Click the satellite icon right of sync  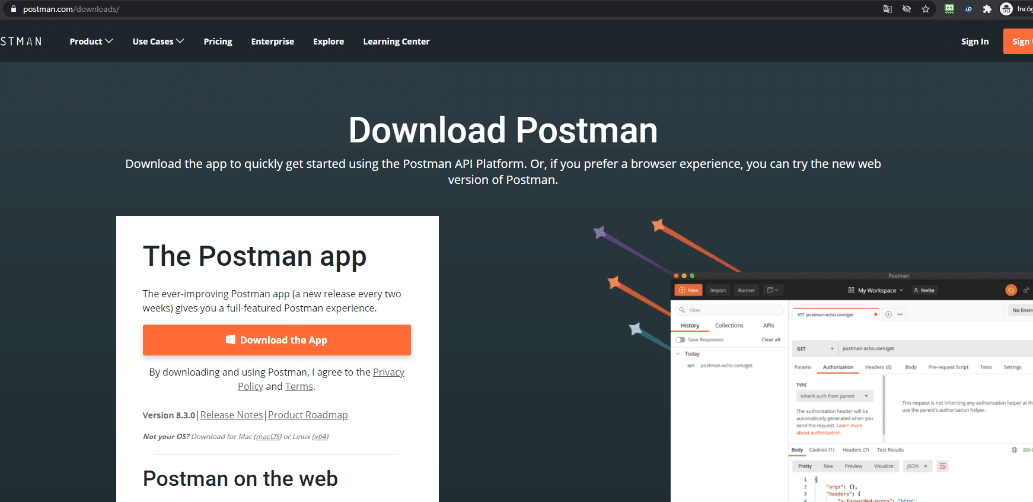[1026, 290]
